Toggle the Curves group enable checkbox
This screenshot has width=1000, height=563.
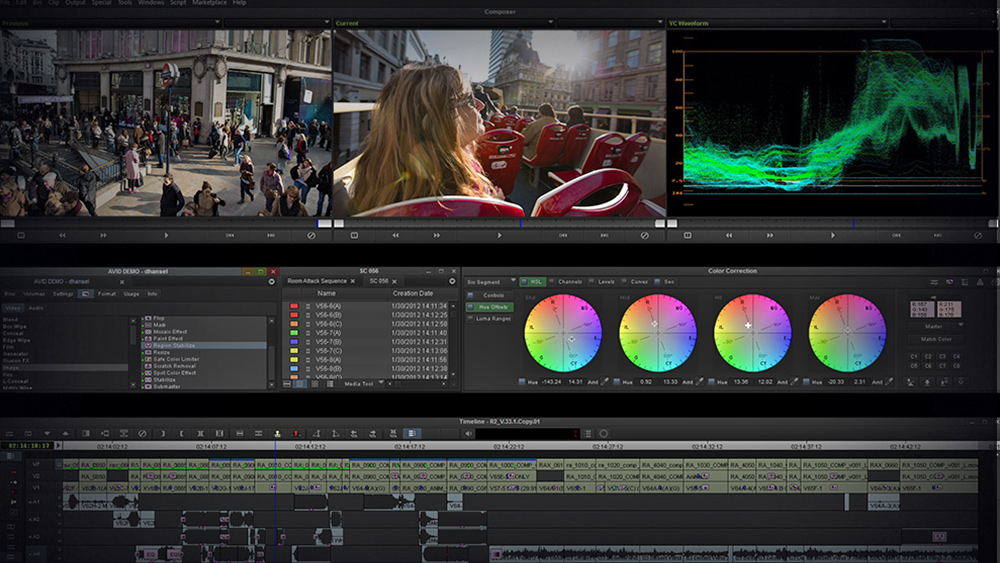tap(623, 282)
